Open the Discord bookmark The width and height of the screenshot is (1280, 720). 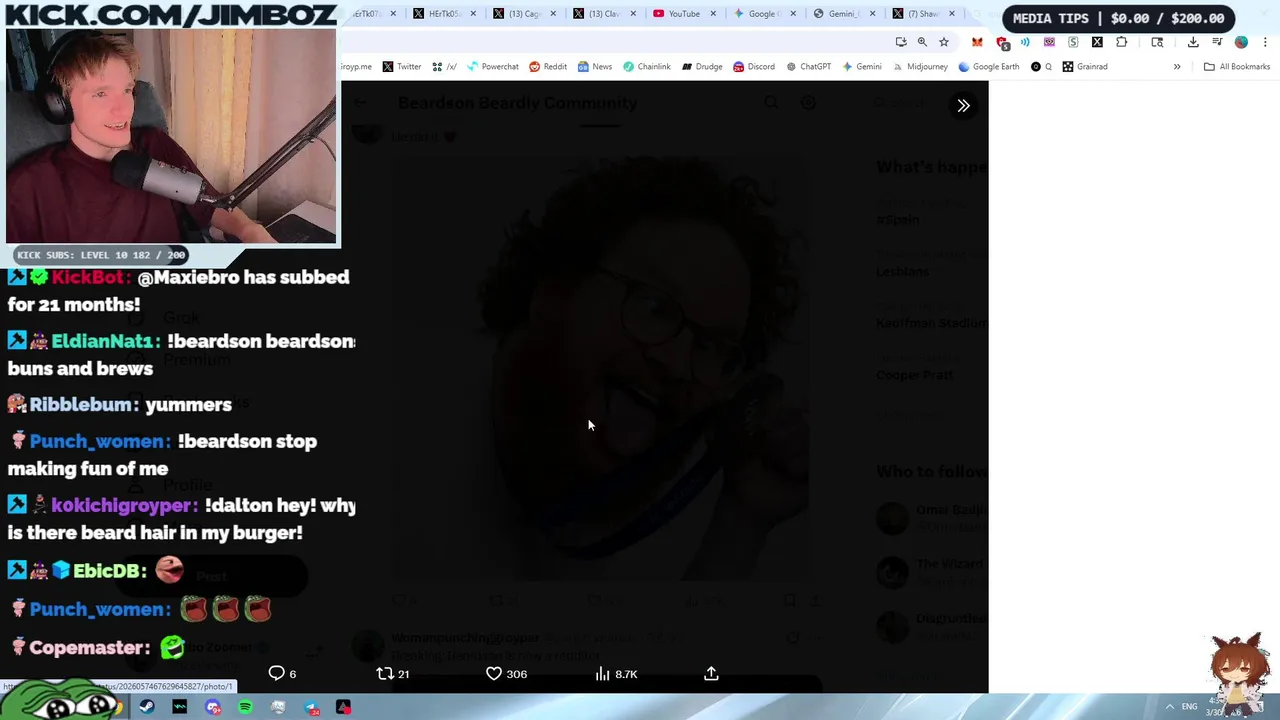[754, 67]
